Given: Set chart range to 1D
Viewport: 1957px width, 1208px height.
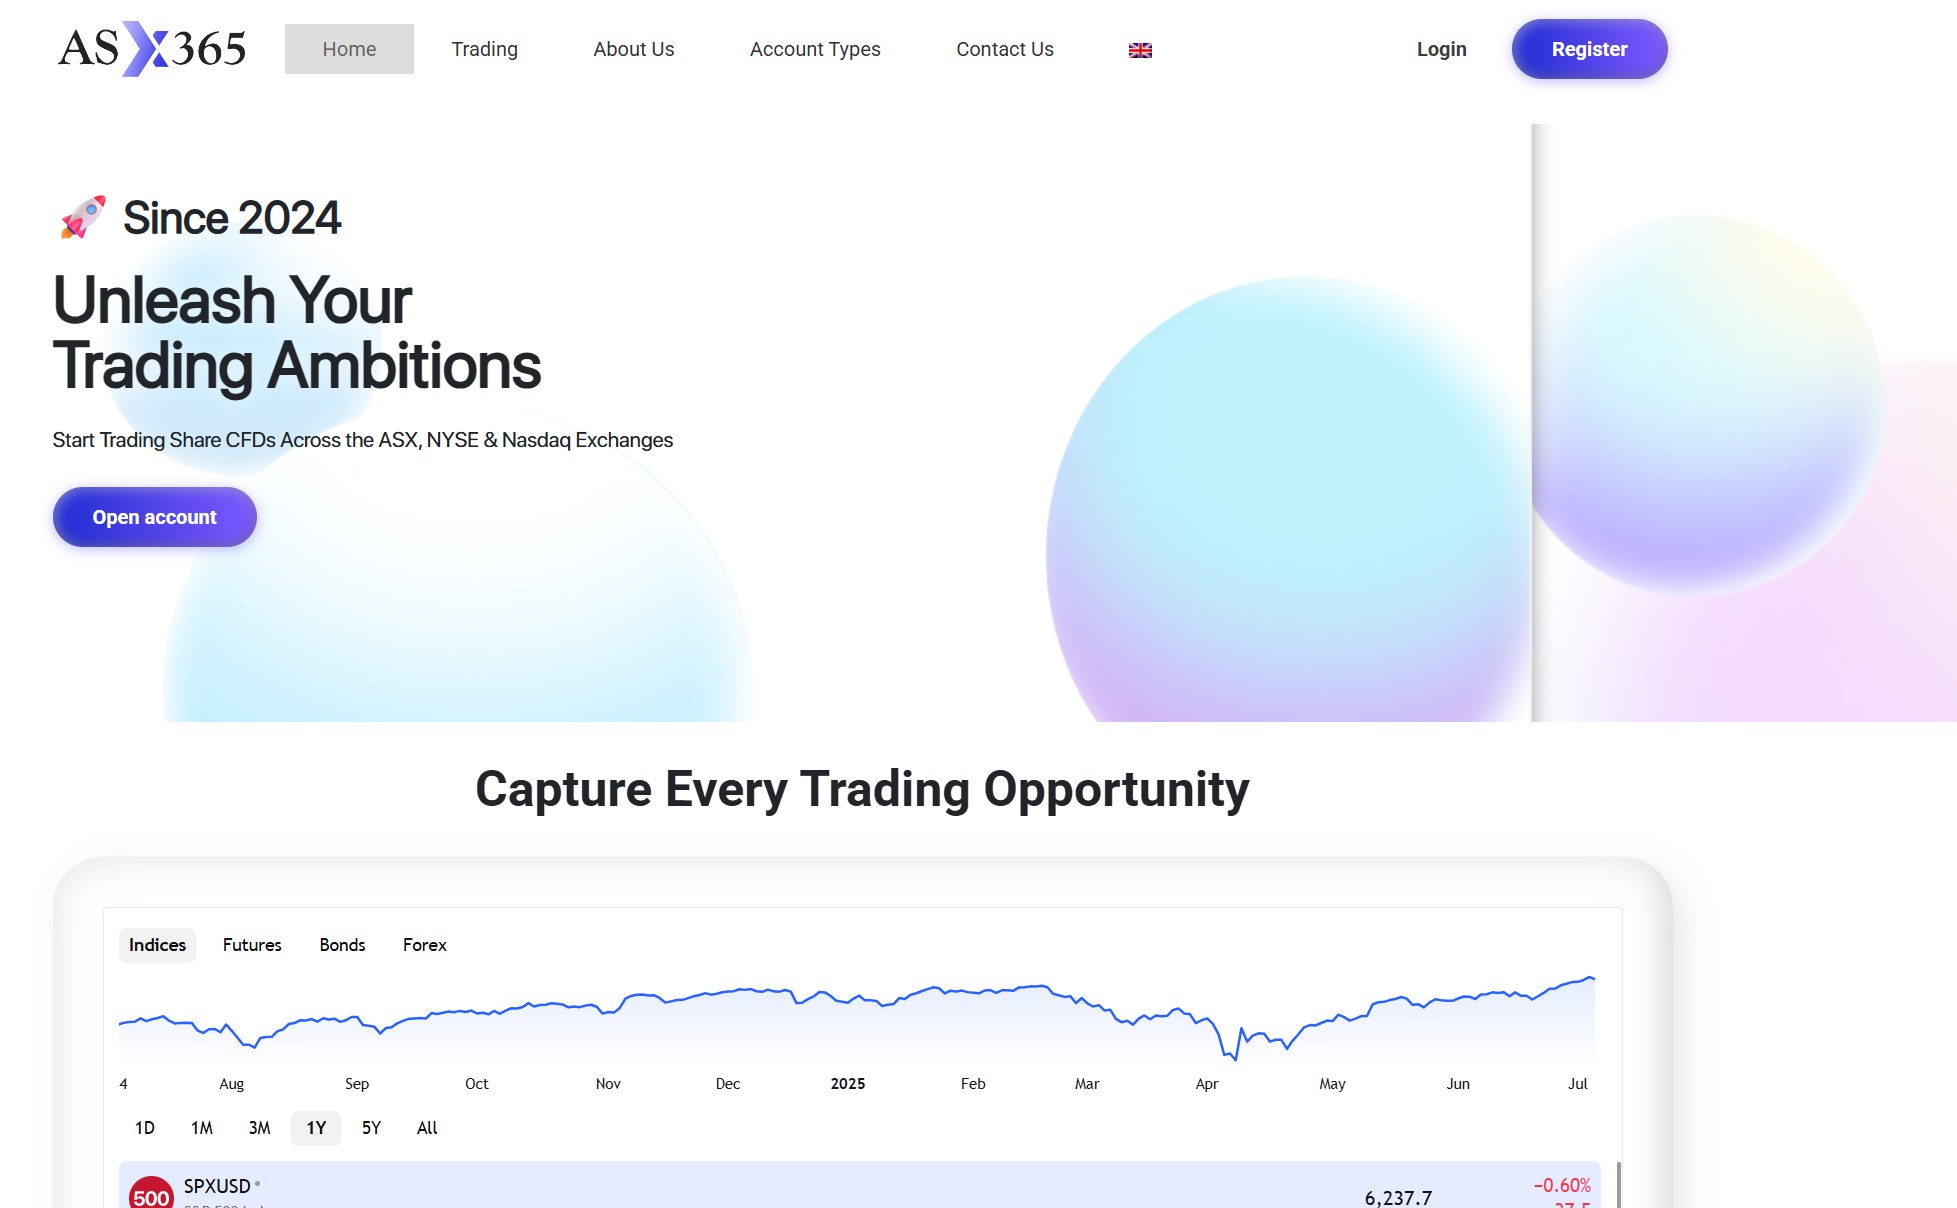Looking at the screenshot, I should [x=144, y=1128].
